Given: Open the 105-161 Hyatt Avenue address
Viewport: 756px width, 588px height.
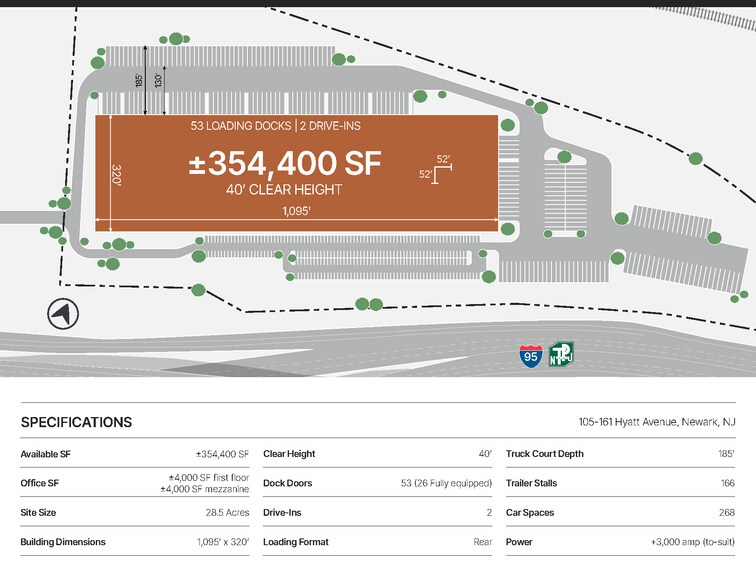Looking at the screenshot, I should tap(657, 422).
